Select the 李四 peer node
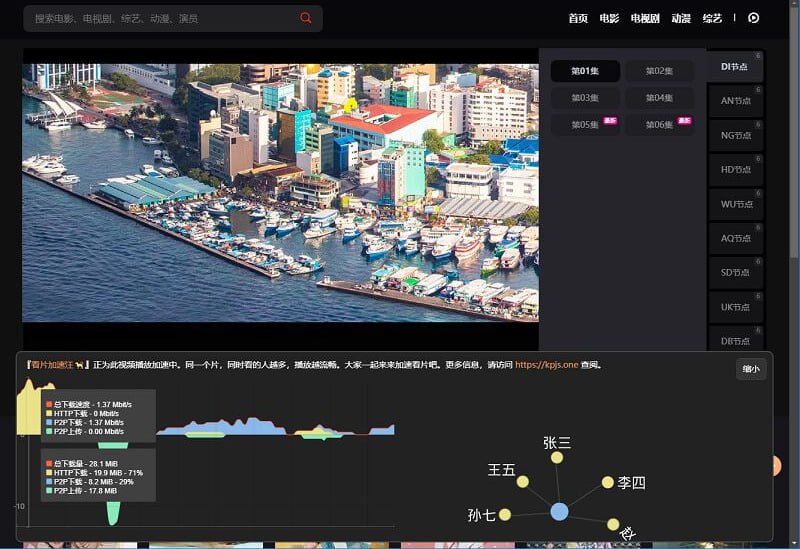Image resolution: width=800 pixels, height=549 pixels. click(607, 482)
